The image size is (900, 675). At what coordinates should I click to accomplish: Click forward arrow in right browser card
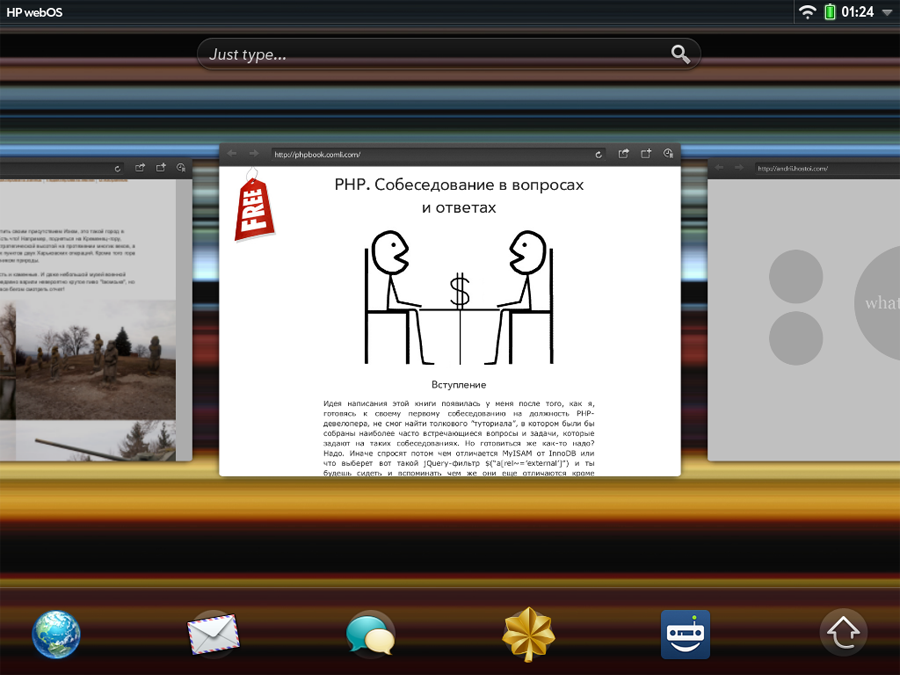tap(739, 168)
